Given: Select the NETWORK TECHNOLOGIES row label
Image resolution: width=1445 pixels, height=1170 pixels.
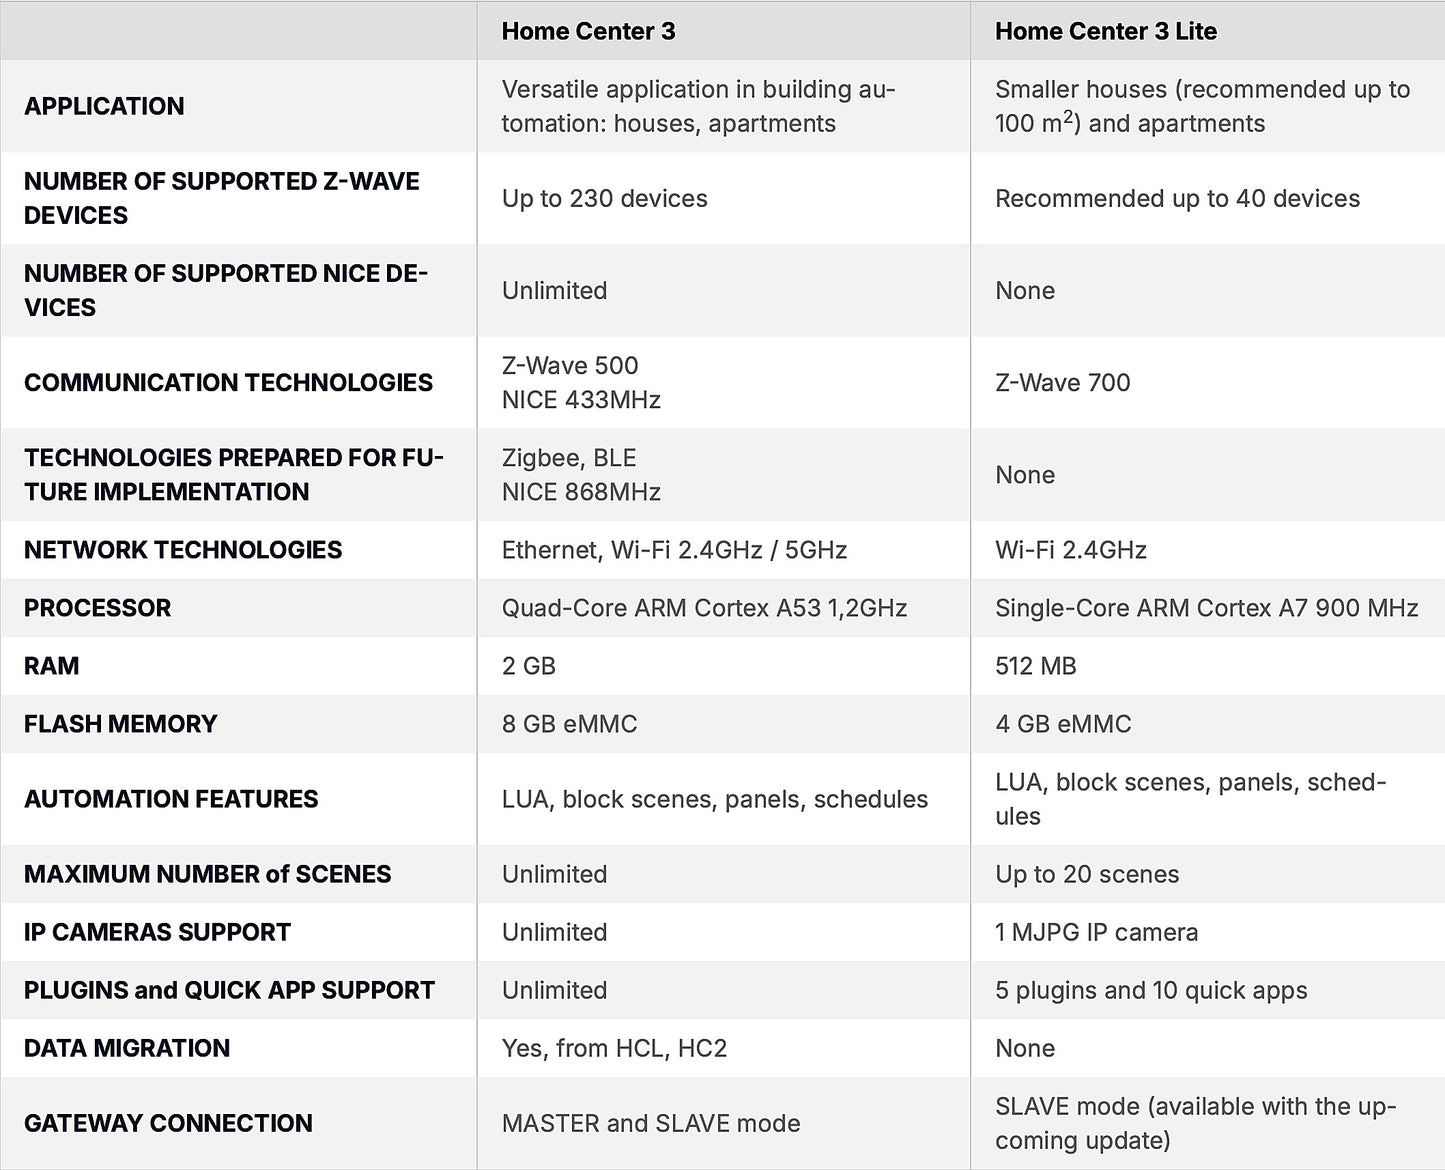Looking at the screenshot, I should pos(183,549).
